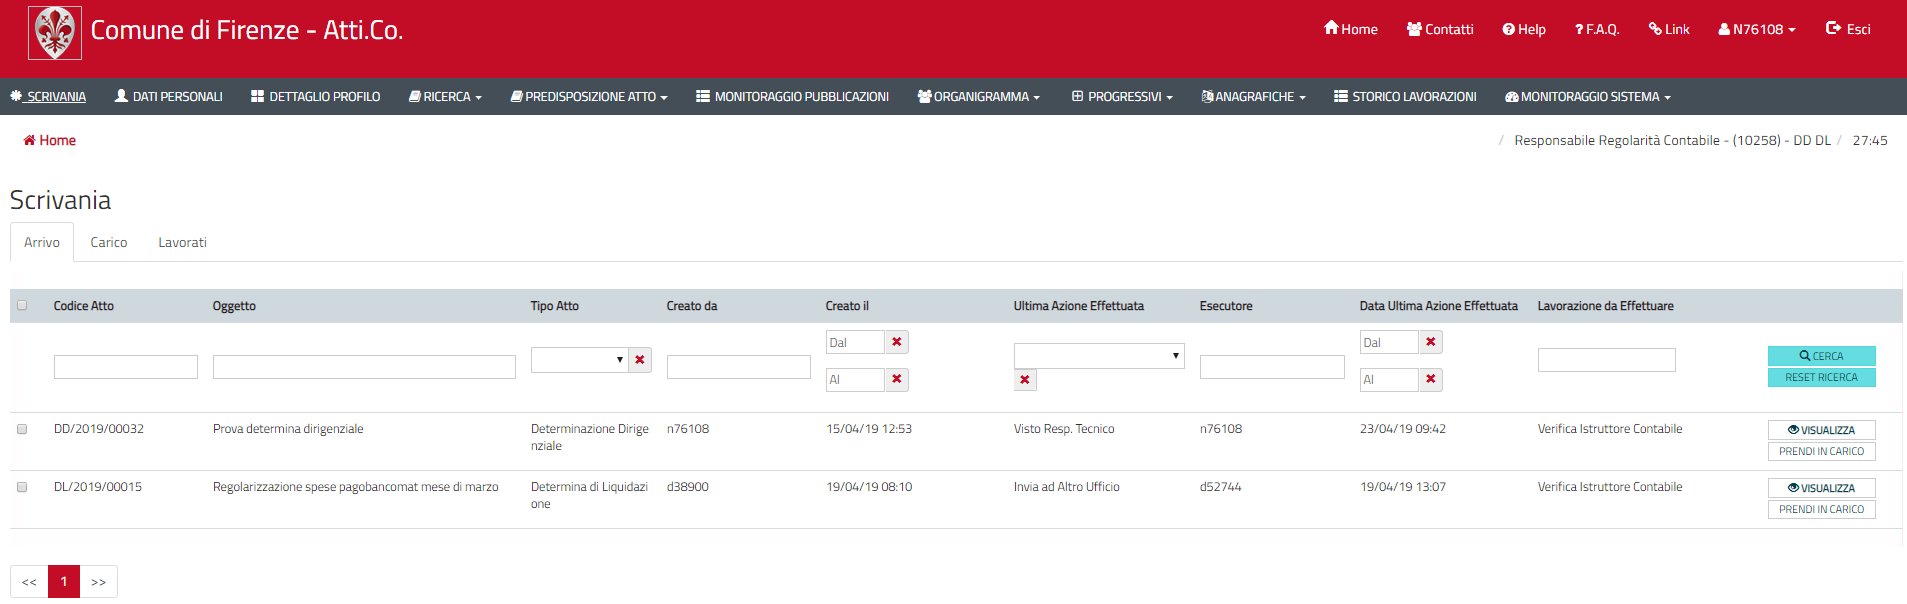
Task: Open the Tipo Atto dropdown filter
Action: coord(579,359)
